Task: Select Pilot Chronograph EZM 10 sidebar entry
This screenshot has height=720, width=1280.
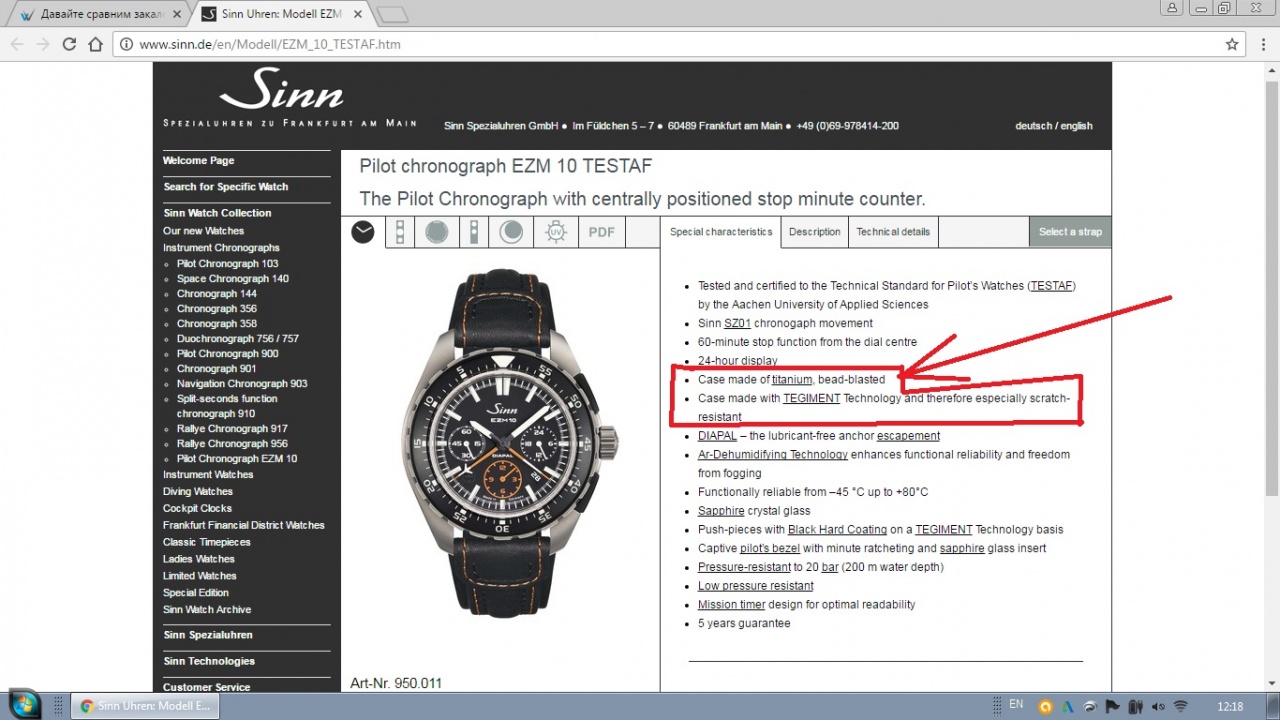Action: (237, 459)
